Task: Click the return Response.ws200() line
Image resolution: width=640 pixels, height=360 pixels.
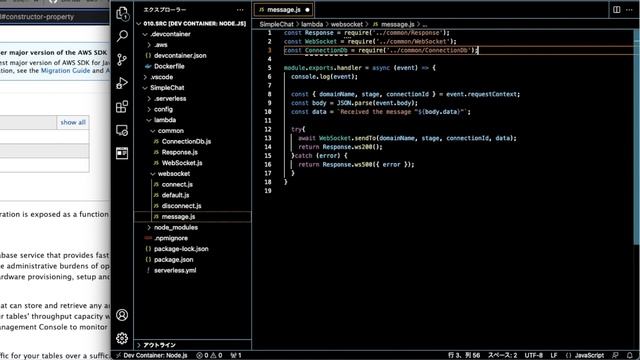Action: (x=340, y=147)
